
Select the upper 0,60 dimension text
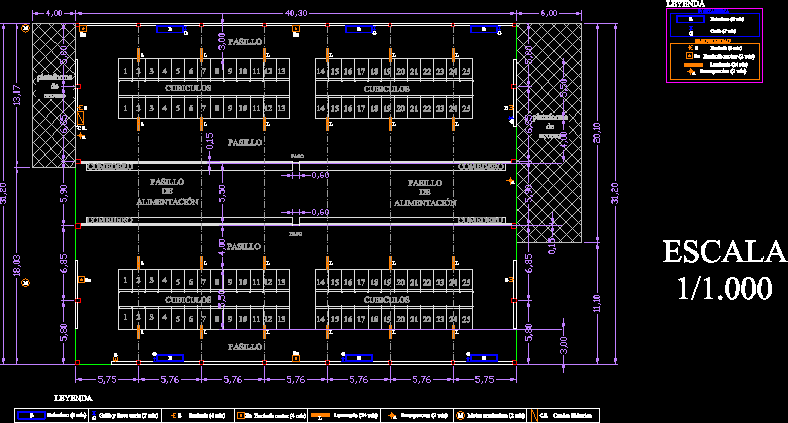(x=320, y=175)
